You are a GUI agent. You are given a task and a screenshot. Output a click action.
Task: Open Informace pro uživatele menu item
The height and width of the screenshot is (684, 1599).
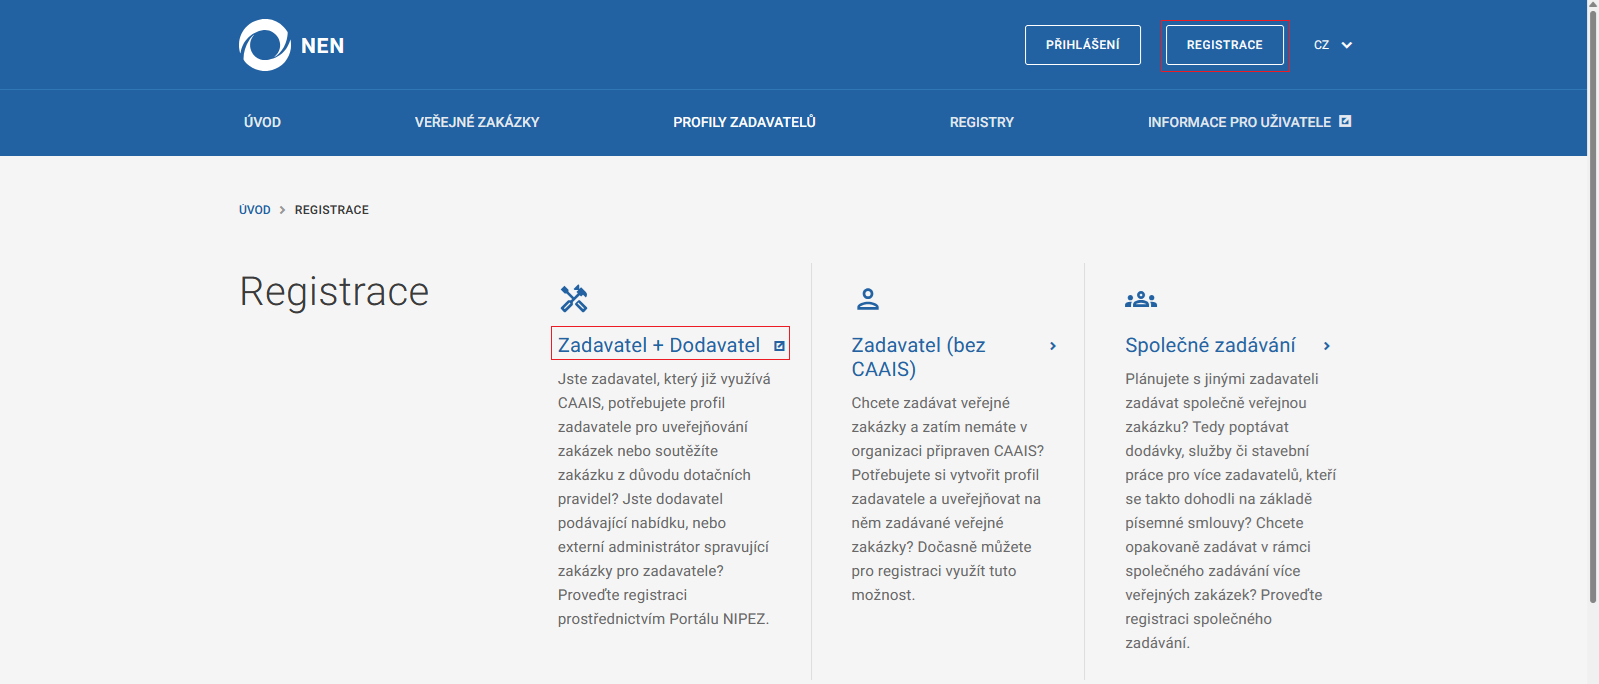coord(1249,122)
